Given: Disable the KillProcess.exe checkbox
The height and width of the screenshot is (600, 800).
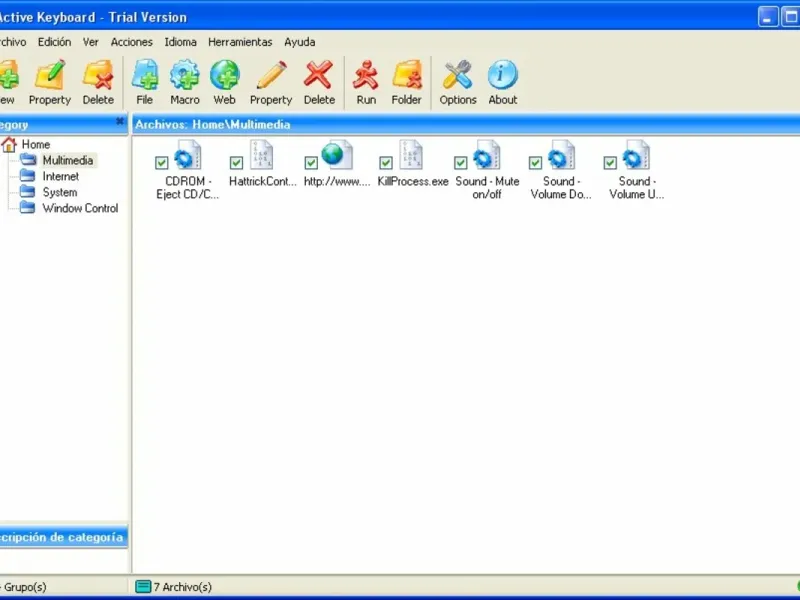Looking at the screenshot, I should pyautogui.click(x=386, y=163).
